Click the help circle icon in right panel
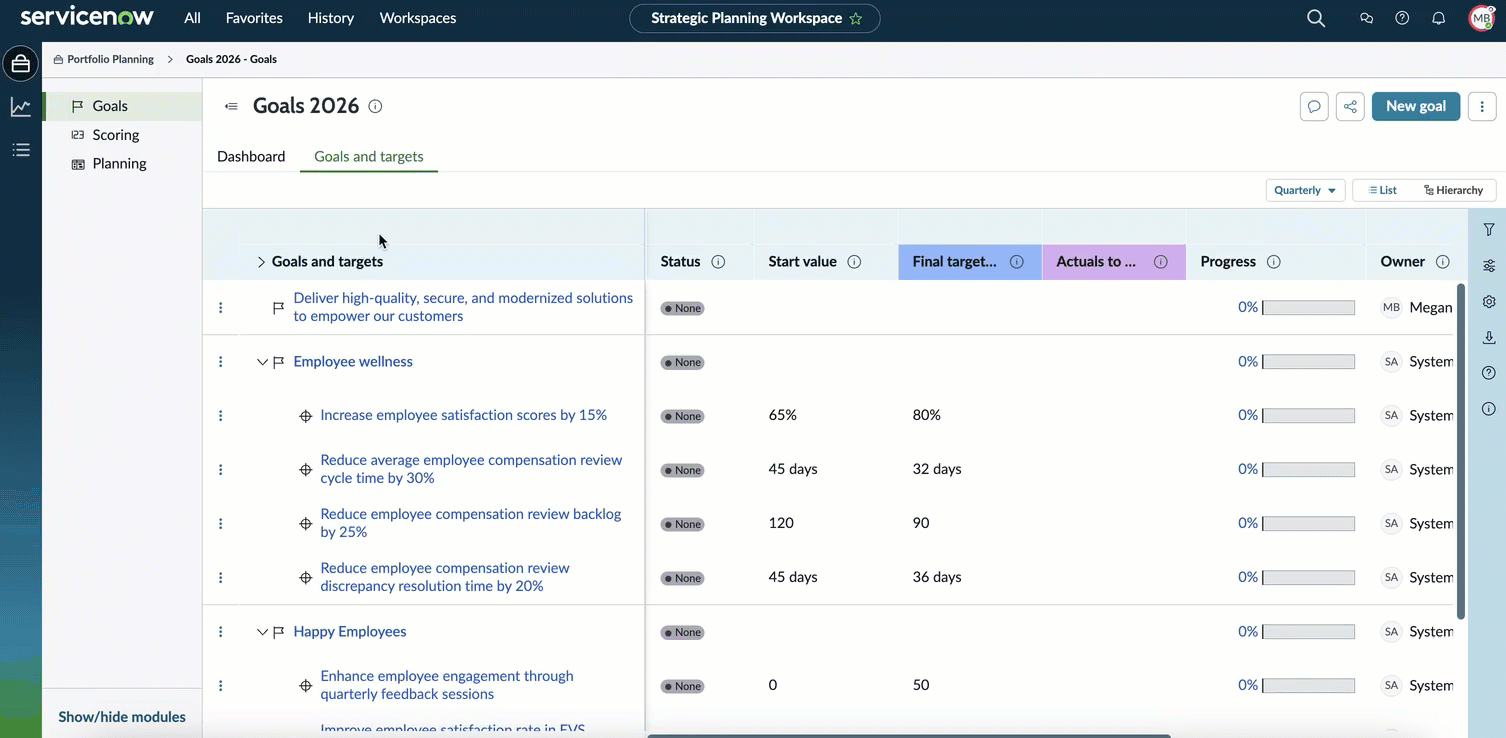Screen dimensions: 1506x738 click(x=1489, y=373)
